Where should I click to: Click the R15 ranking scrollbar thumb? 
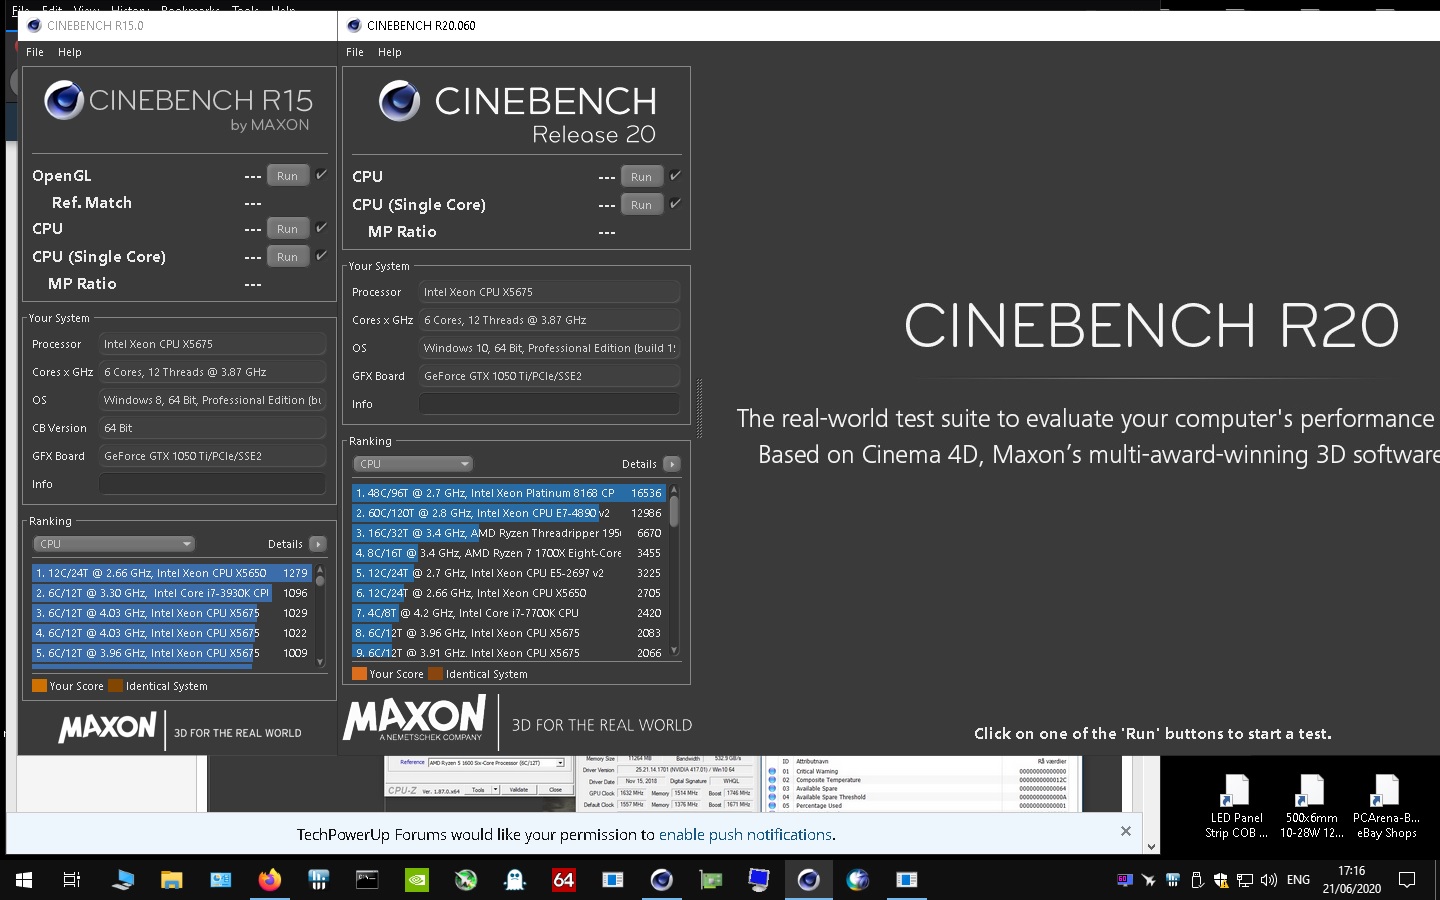pos(320,580)
